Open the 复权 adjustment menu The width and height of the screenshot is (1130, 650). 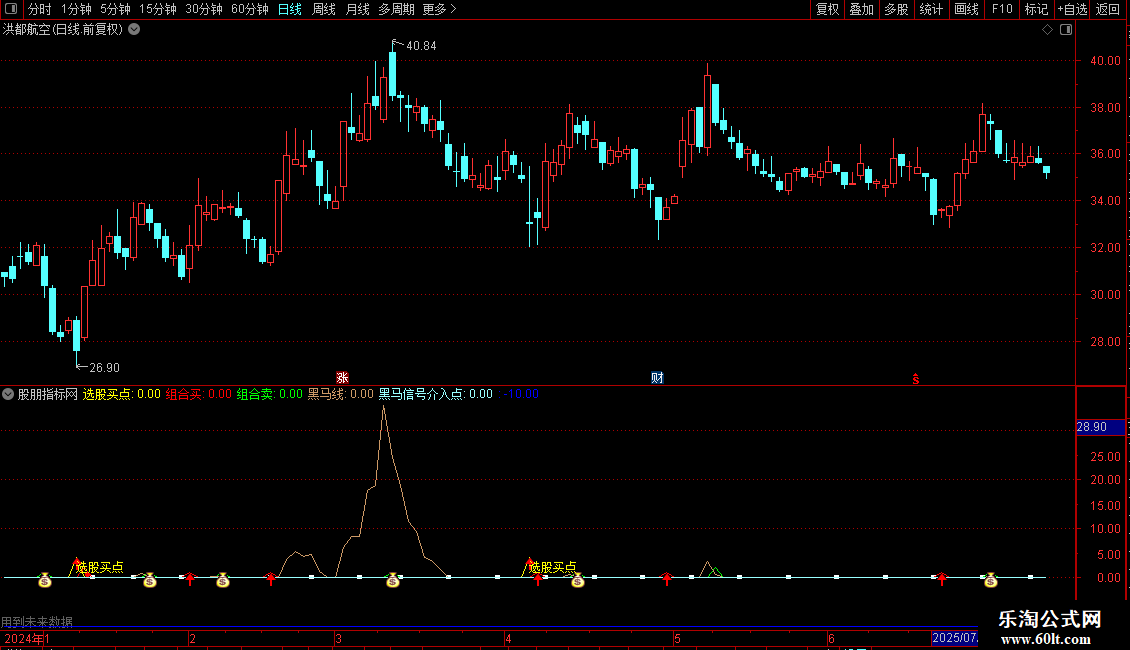pos(827,9)
